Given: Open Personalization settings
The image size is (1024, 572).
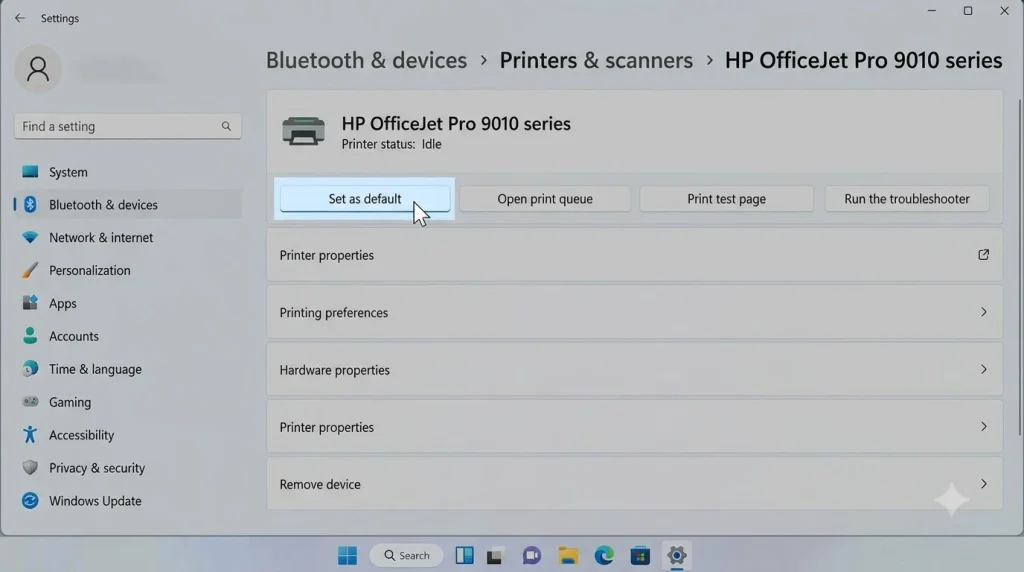Looking at the screenshot, I should (128, 270).
